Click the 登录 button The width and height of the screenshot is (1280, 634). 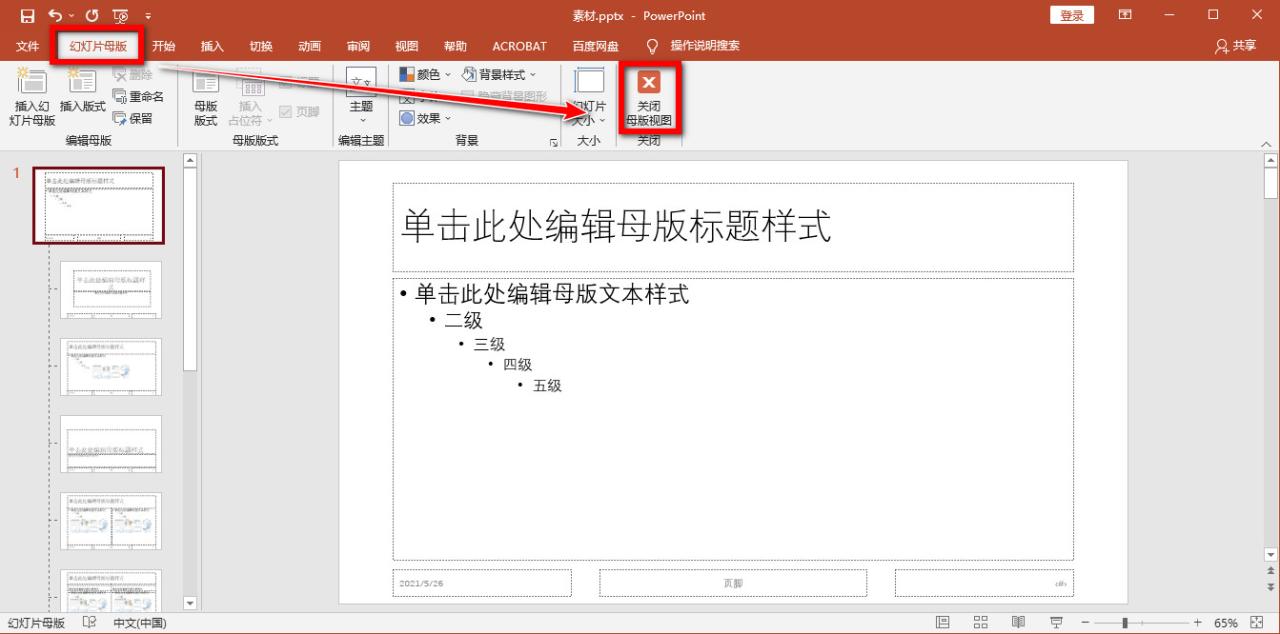pyautogui.click(x=1071, y=15)
